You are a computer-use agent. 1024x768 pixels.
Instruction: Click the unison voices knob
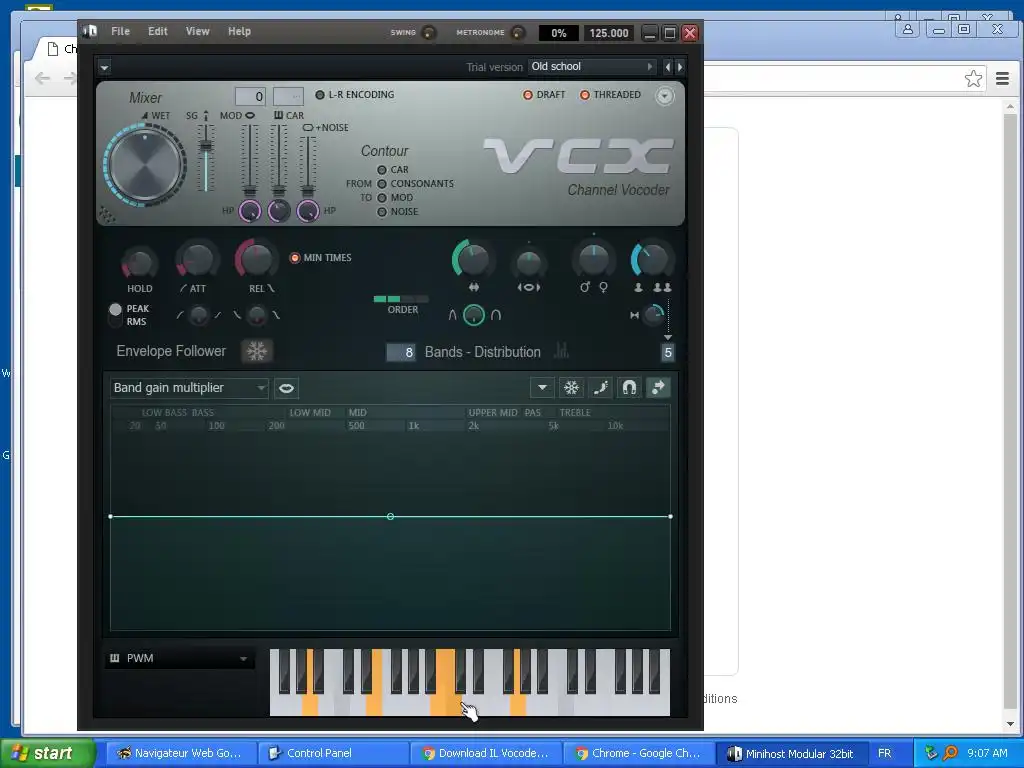click(651, 260)
